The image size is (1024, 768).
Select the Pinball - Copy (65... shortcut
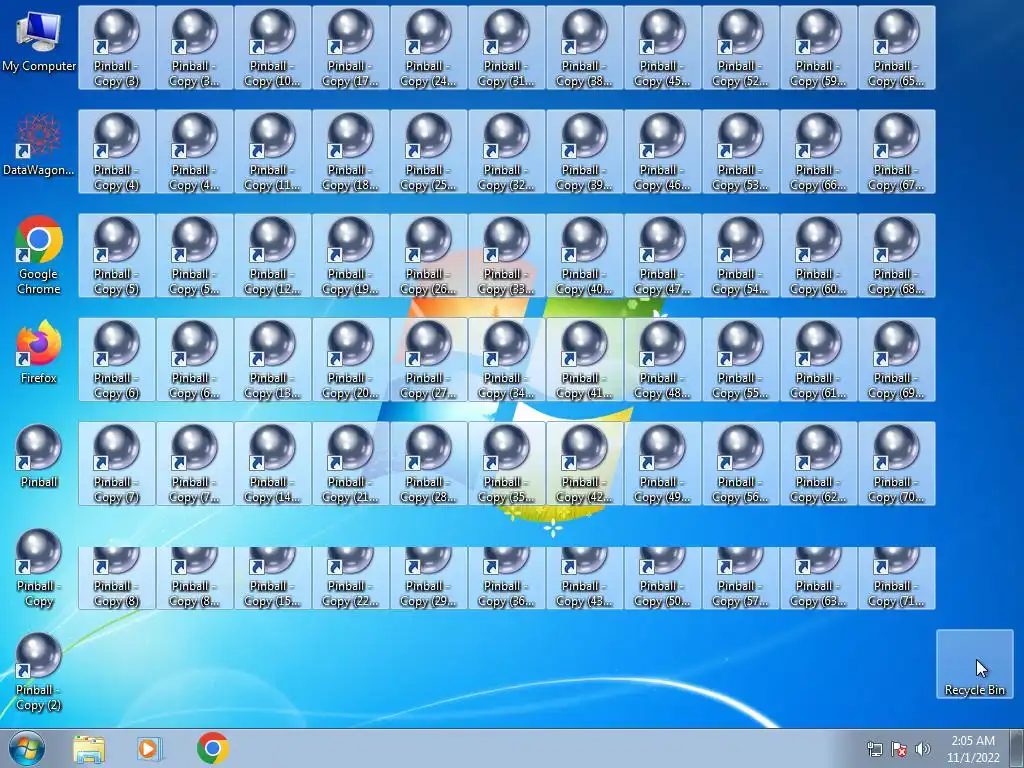pyautogui.click(x=897, y=48)
